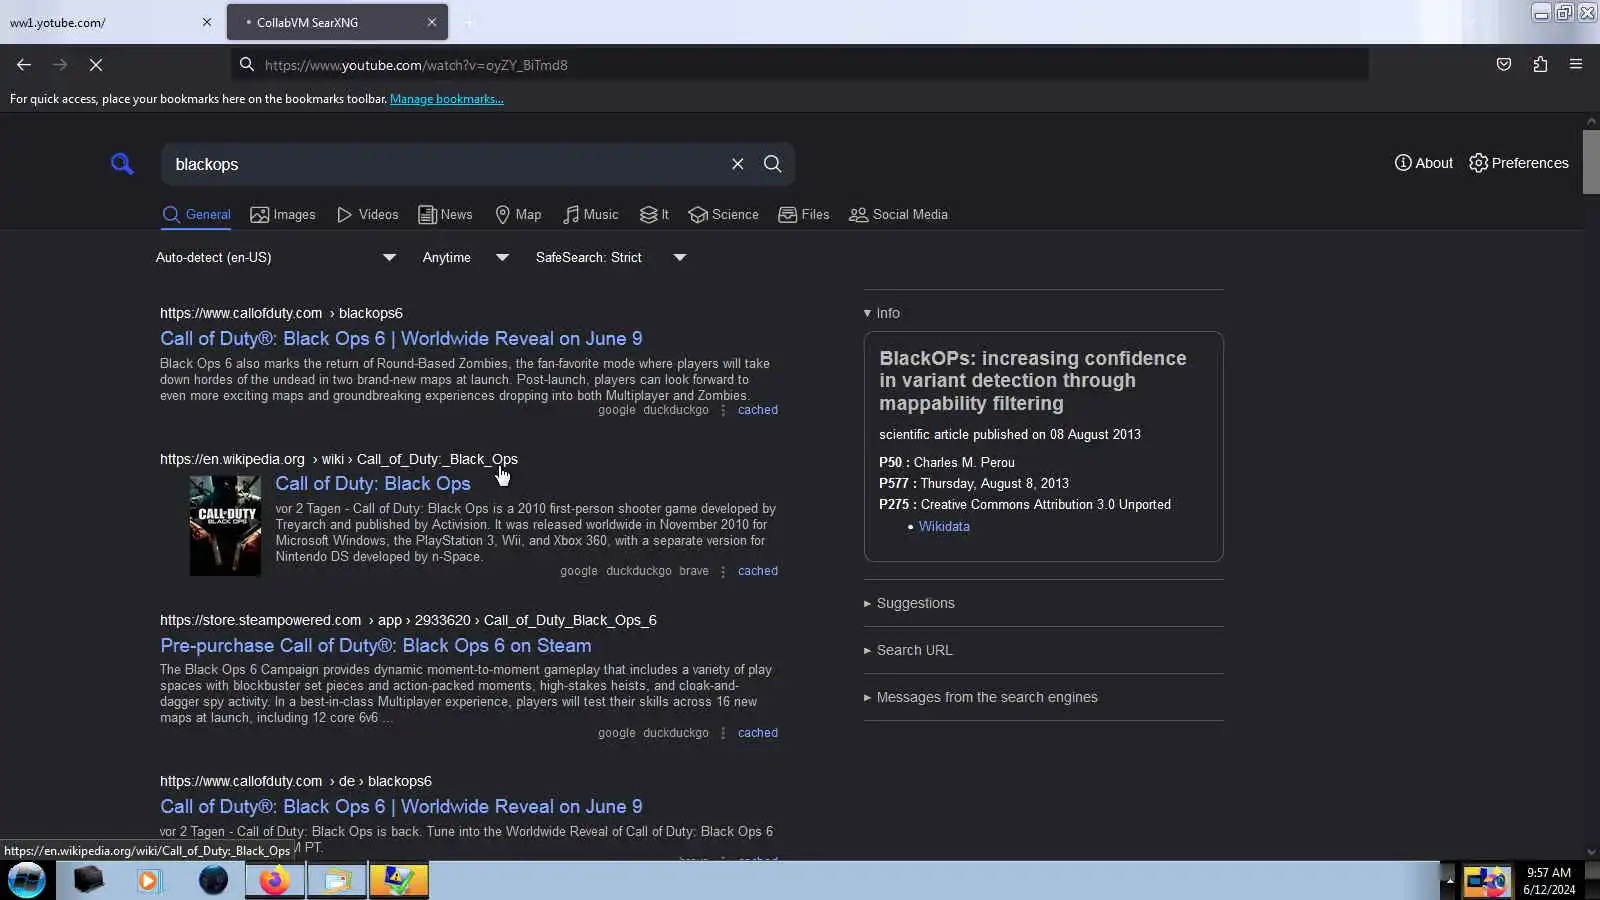Go back to the previous page
The image size is (1600, 900).
pos(24,65)
